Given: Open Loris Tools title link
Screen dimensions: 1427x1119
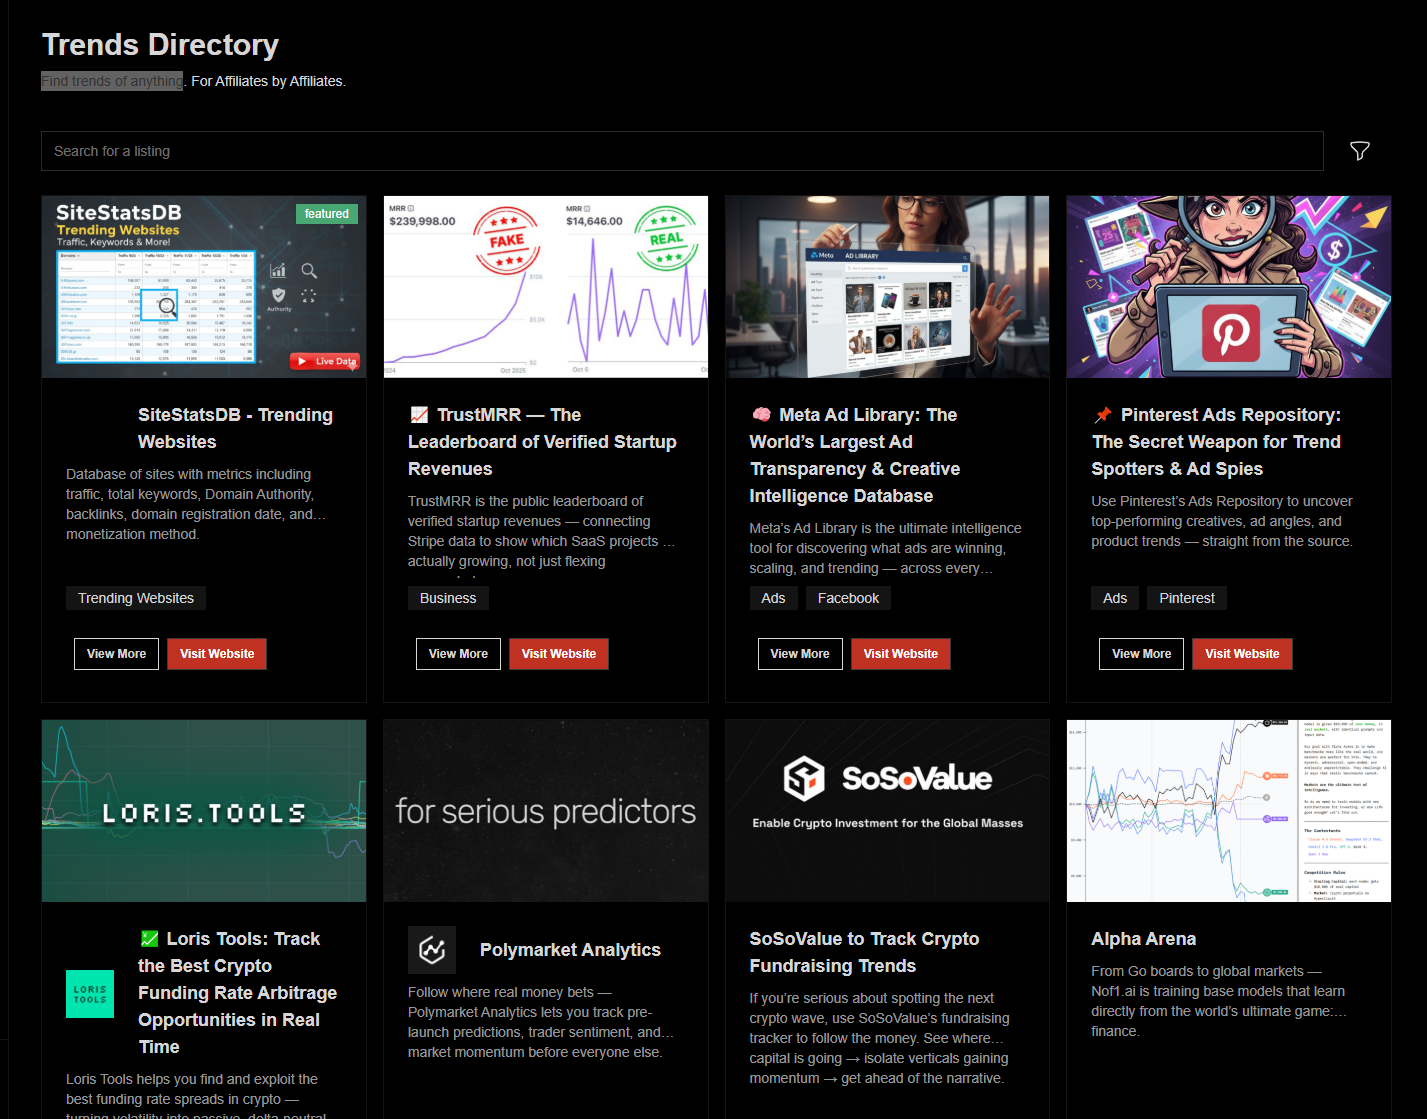Looking at the screenshot, I should 237,993.
